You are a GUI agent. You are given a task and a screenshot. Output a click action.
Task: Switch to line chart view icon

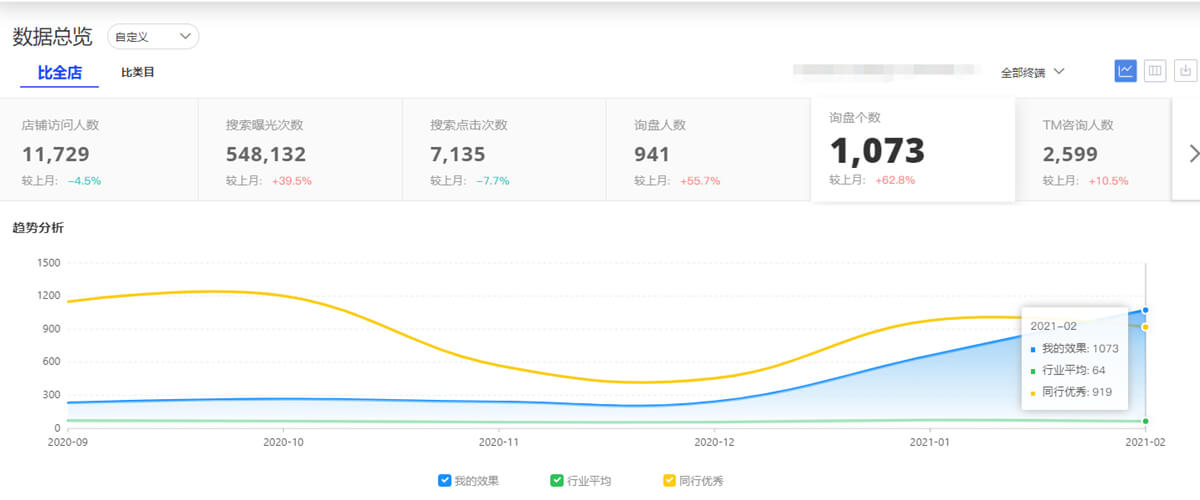point(1126,71)
